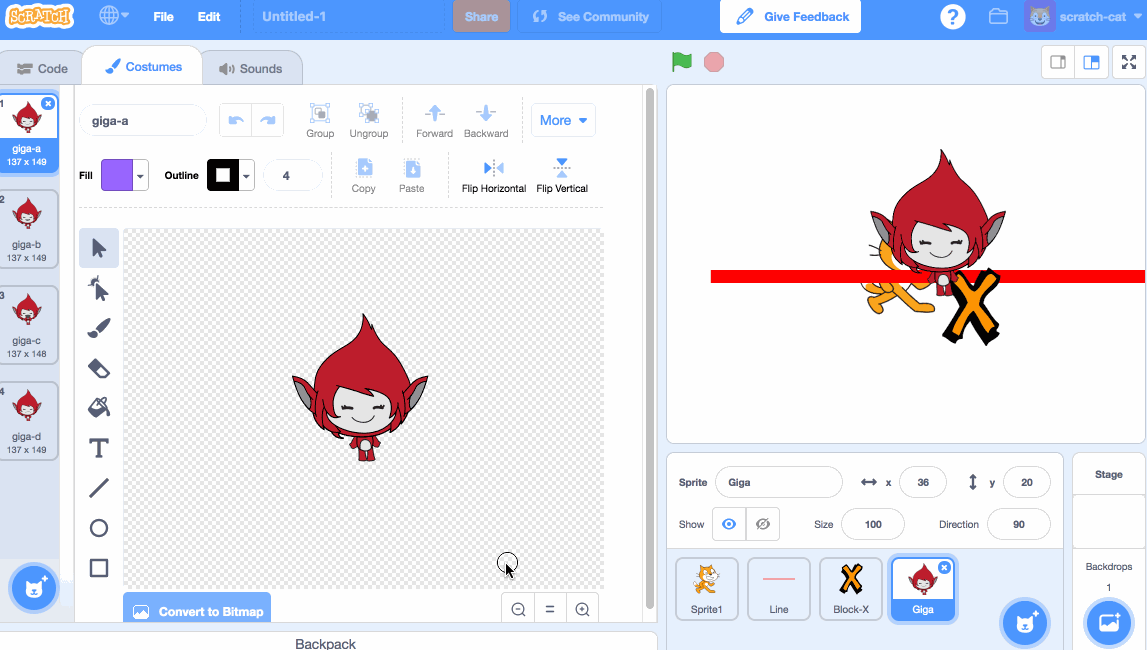Select the Fill bucket tool

coord(99,407)
